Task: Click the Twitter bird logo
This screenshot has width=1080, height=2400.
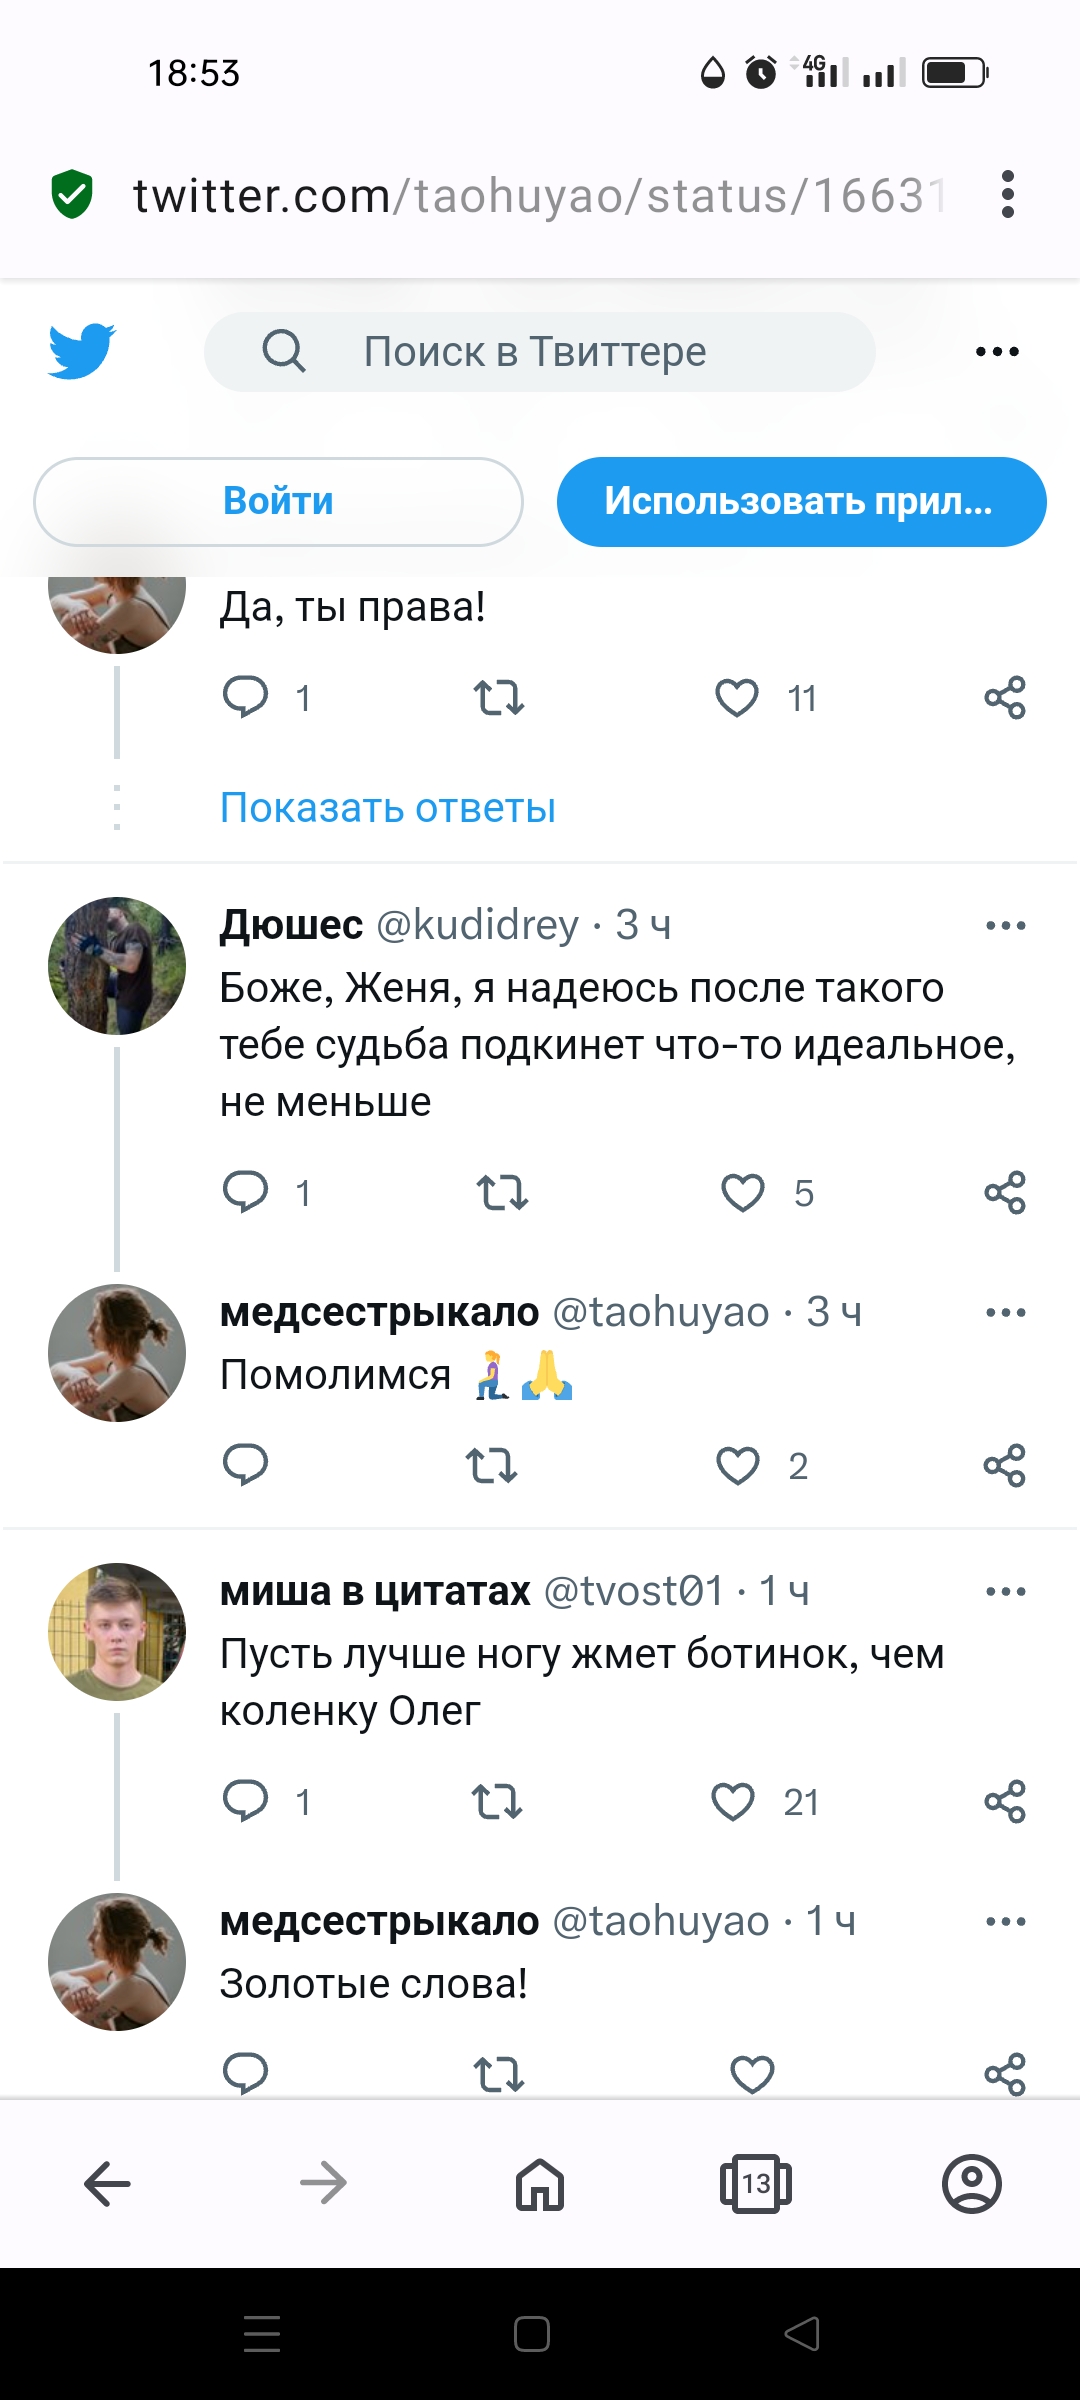Action: pos(82,351)
